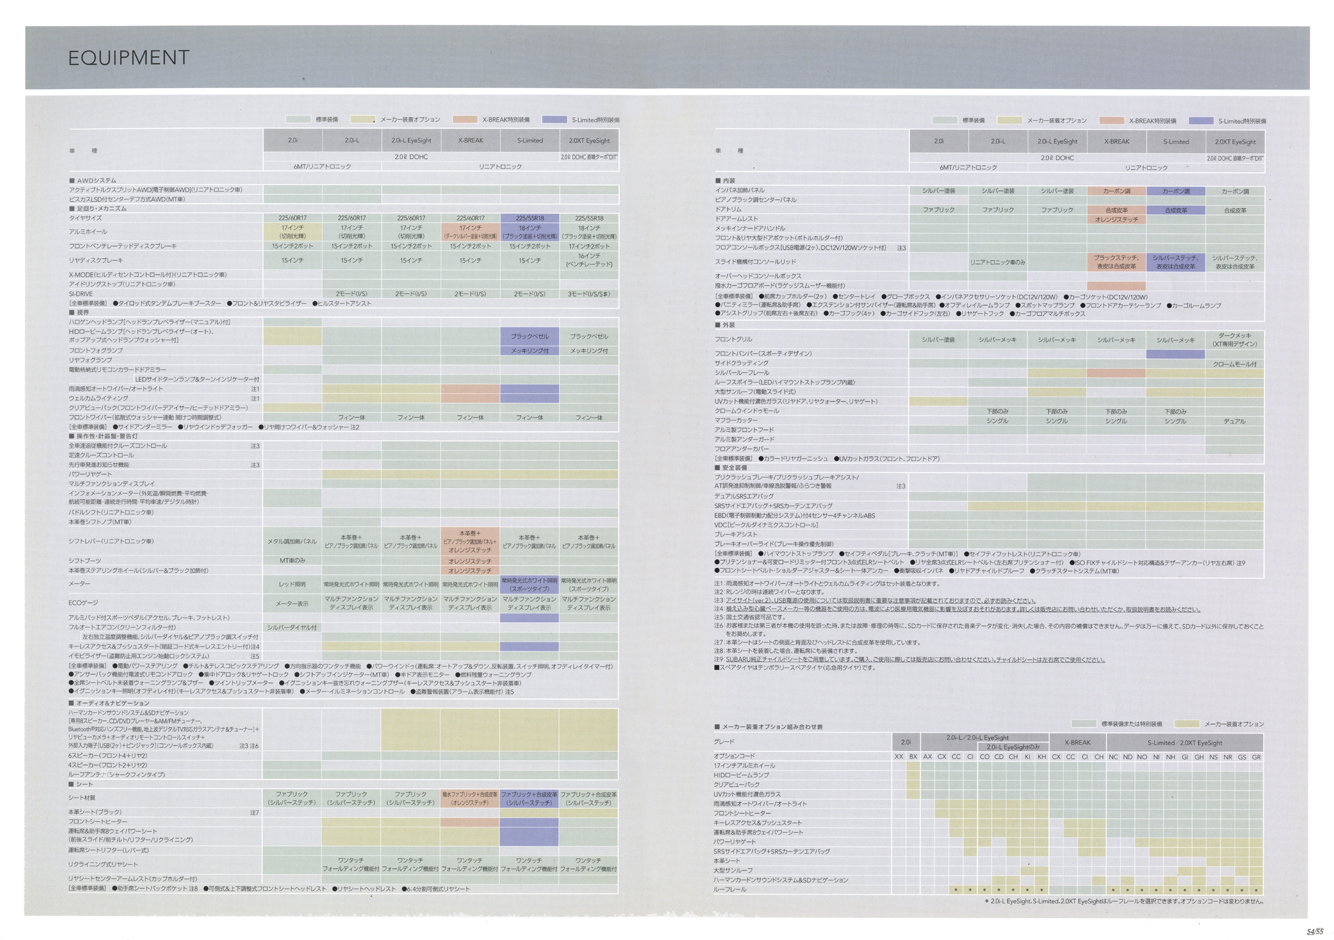Click S-Limited特別装備 swatch above the 内装 table
Image resolution: width=1334 pixels, height=940 pixels.
(x=1202, y=121)
